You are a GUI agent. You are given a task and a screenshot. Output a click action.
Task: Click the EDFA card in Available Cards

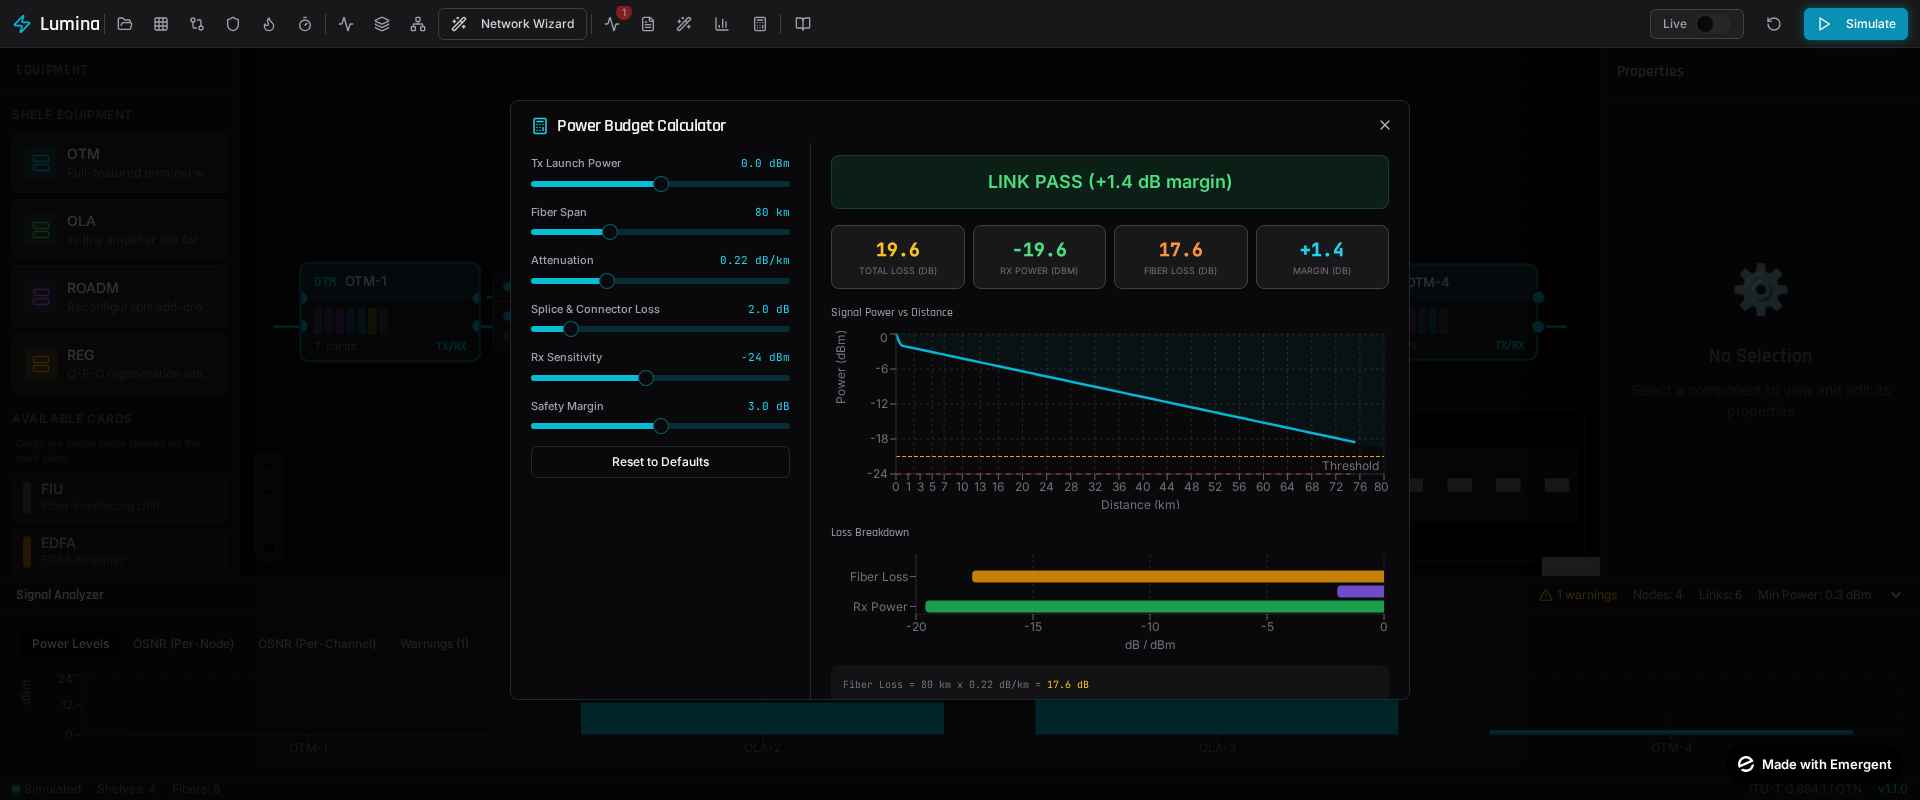120,551
